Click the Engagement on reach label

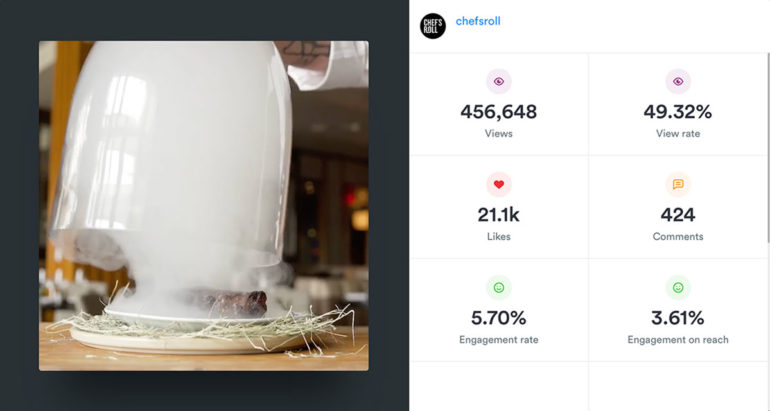click(x=678, y=340)
